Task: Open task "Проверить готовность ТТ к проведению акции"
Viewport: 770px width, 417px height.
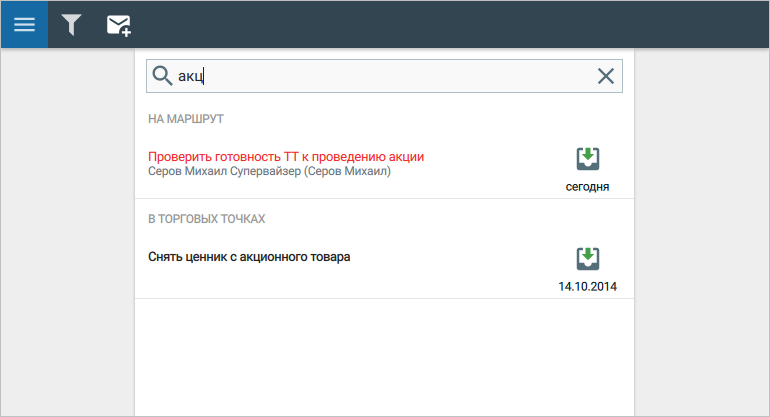Action: coord(286,156)
